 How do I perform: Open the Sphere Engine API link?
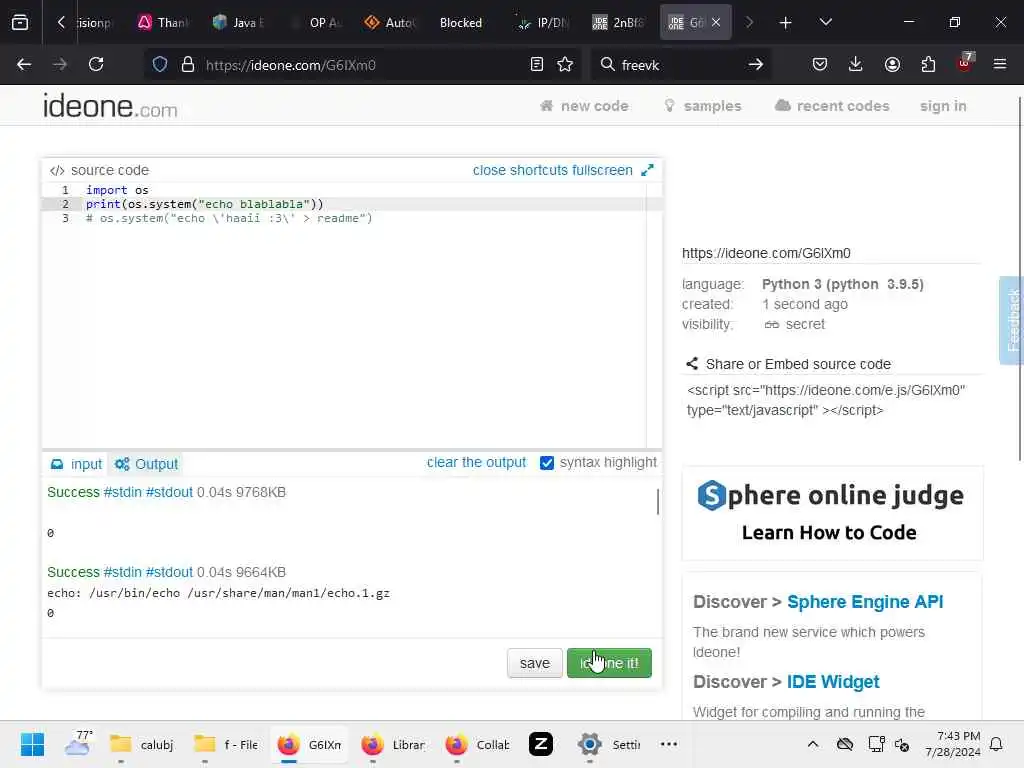865,601
